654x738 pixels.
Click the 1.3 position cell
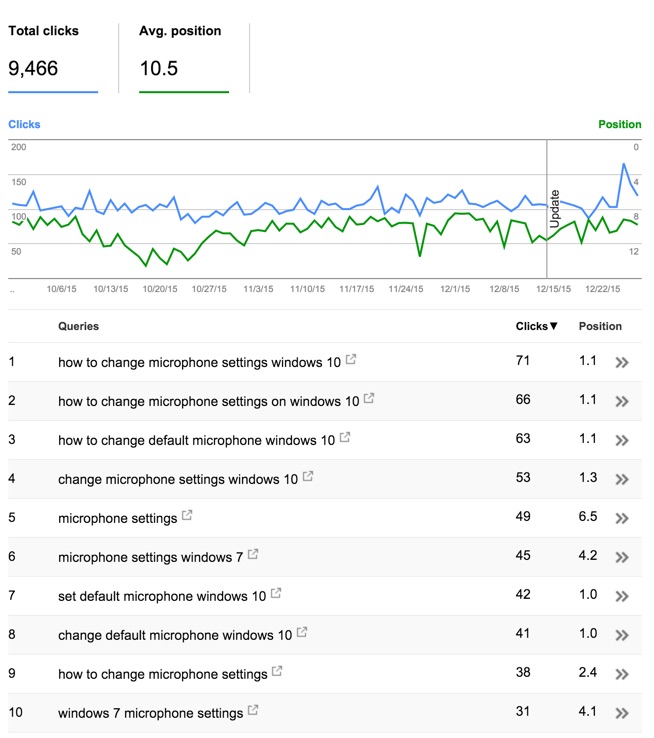point(588,477)
